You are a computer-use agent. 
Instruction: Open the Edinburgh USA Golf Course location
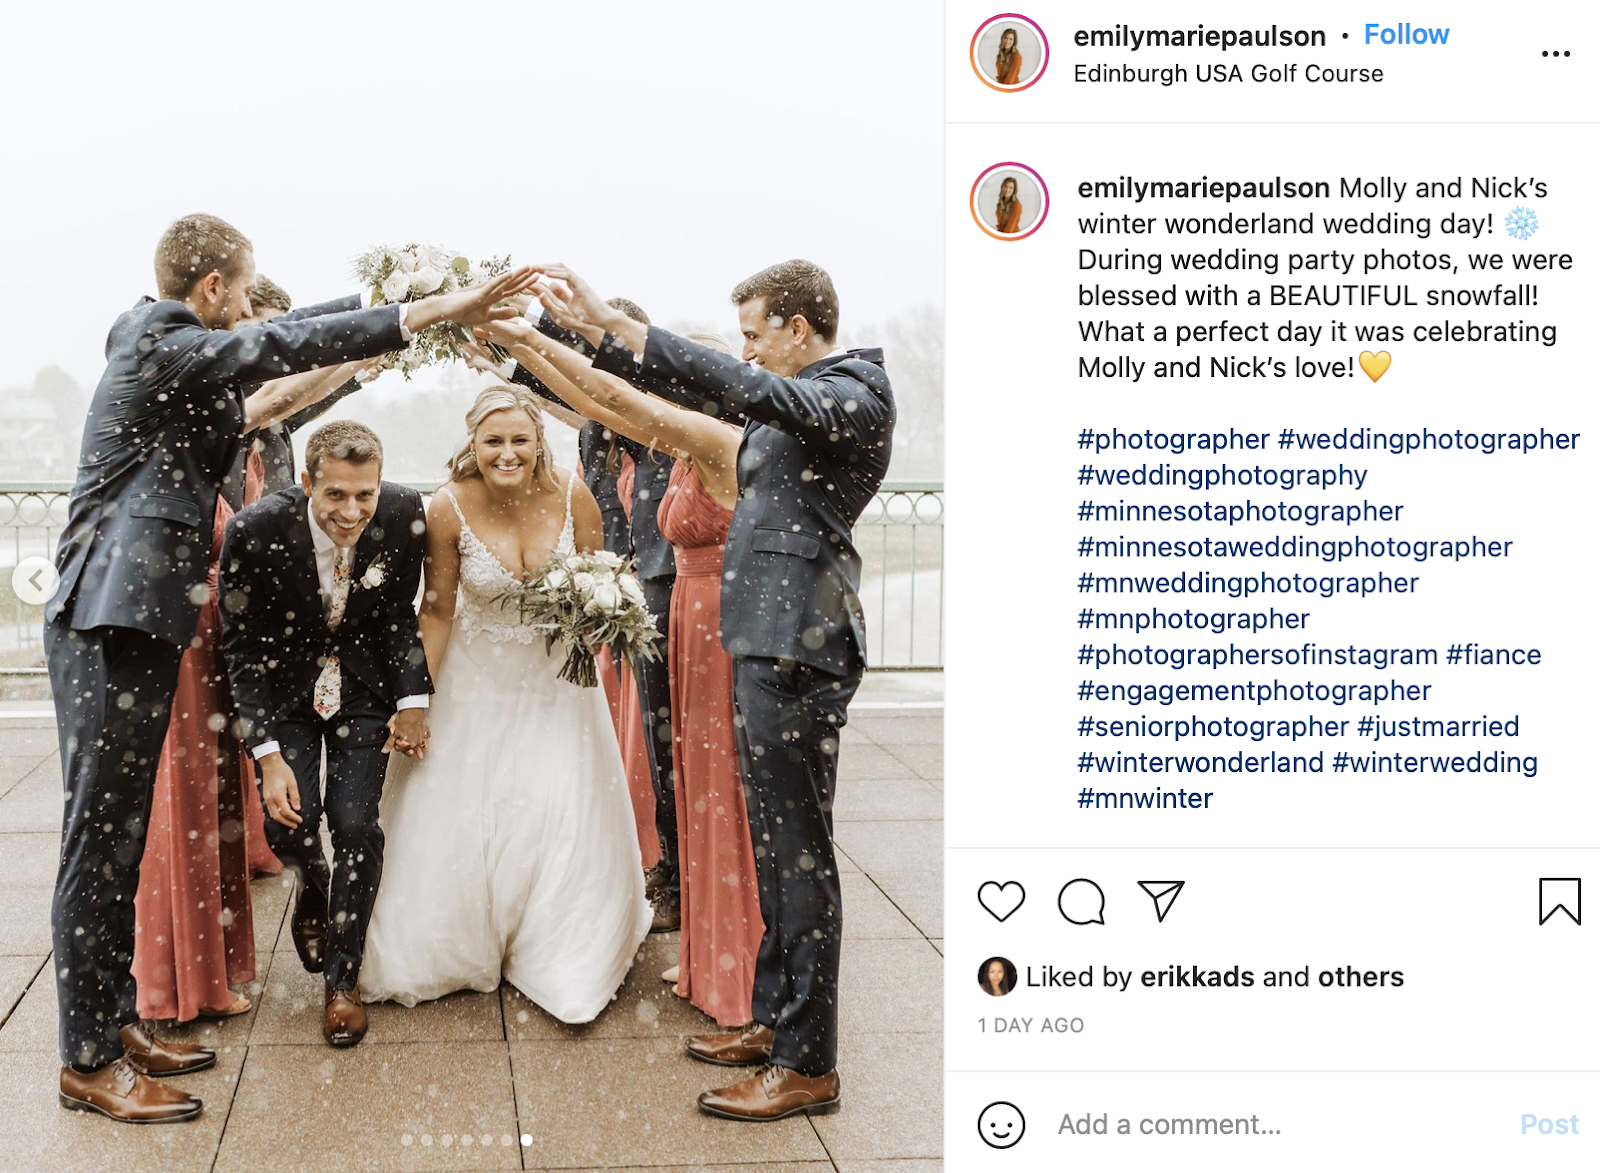1228,74
